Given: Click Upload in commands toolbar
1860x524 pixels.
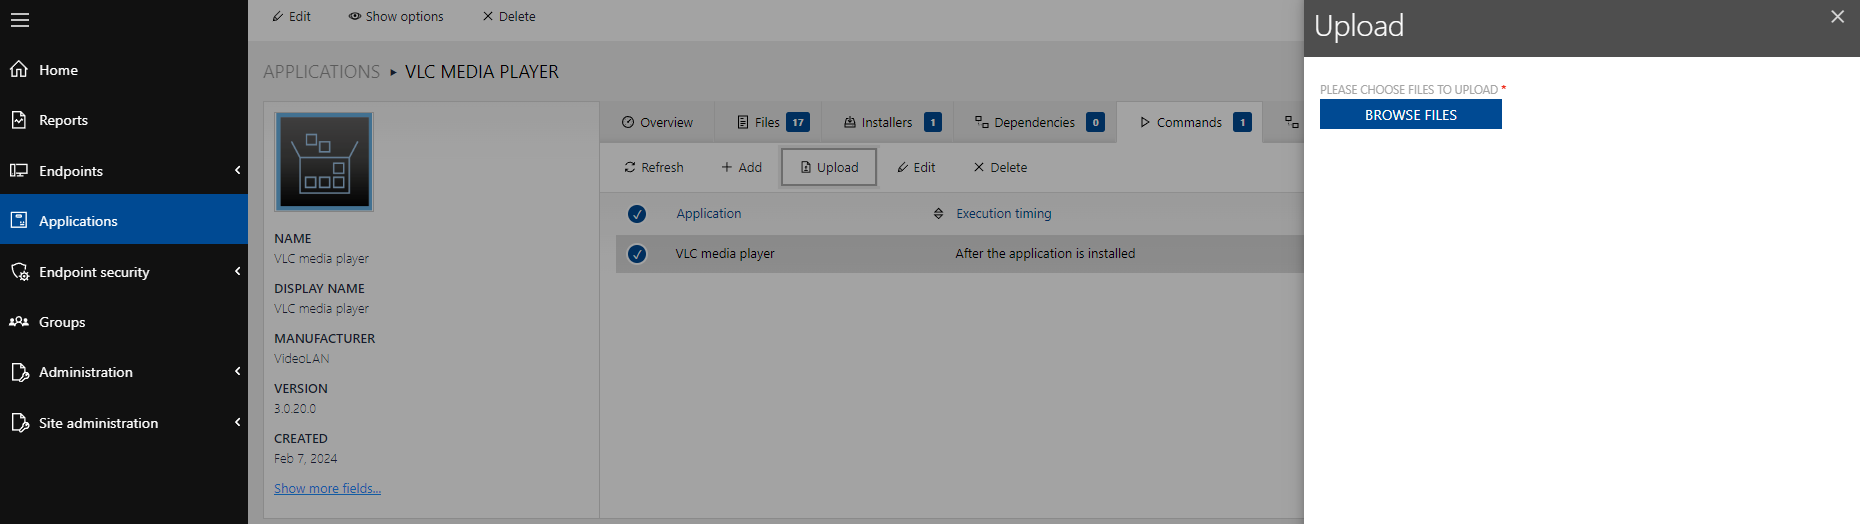Looking at the screenshot, I should (829, 167).
